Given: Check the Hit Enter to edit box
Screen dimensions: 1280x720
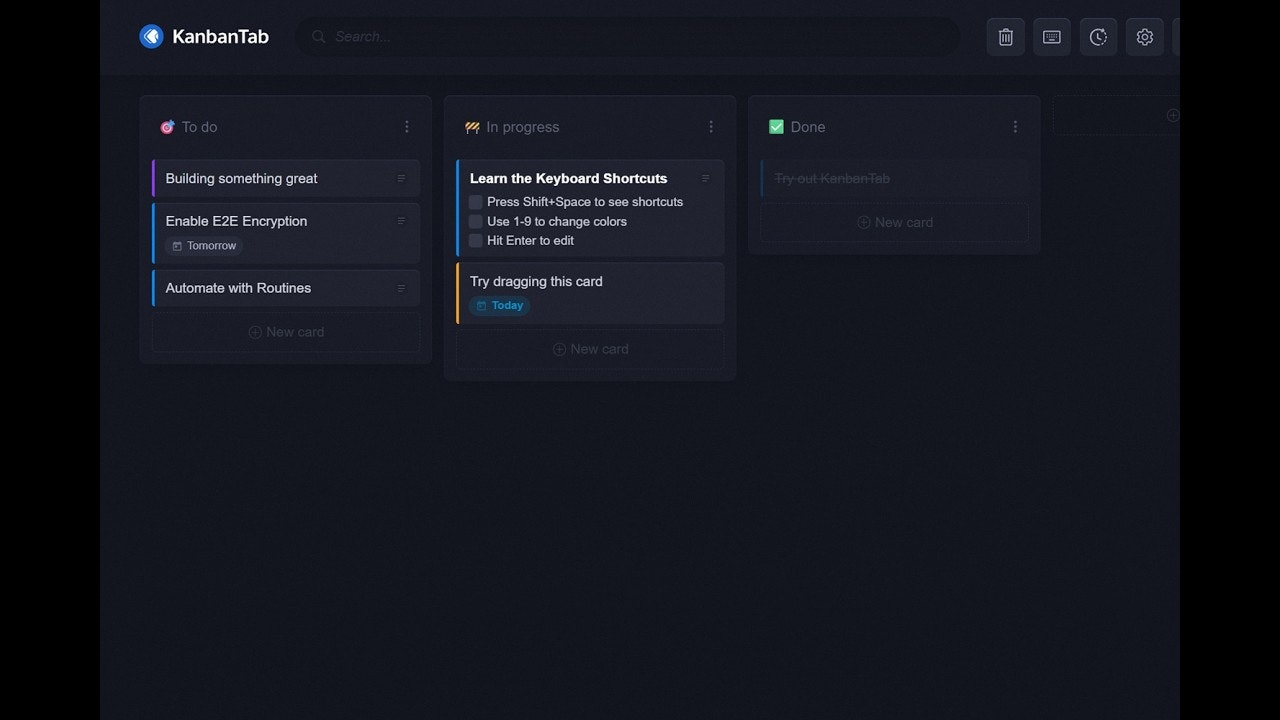Looking at the screenshot, I should 476,240.
